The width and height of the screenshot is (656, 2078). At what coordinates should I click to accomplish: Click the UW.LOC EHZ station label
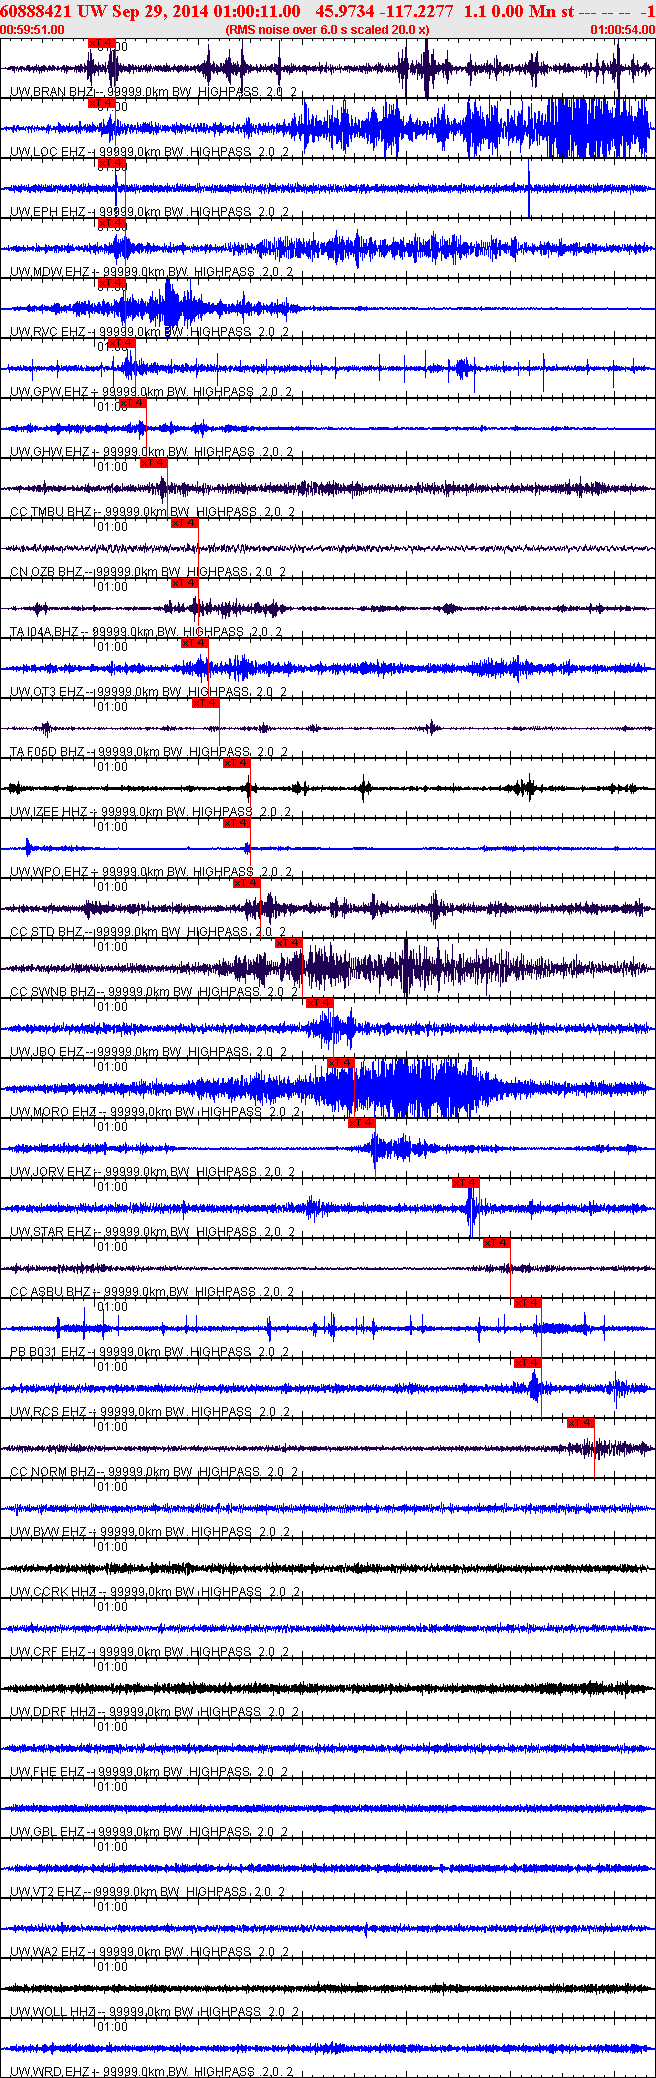[x=47, y=152]
